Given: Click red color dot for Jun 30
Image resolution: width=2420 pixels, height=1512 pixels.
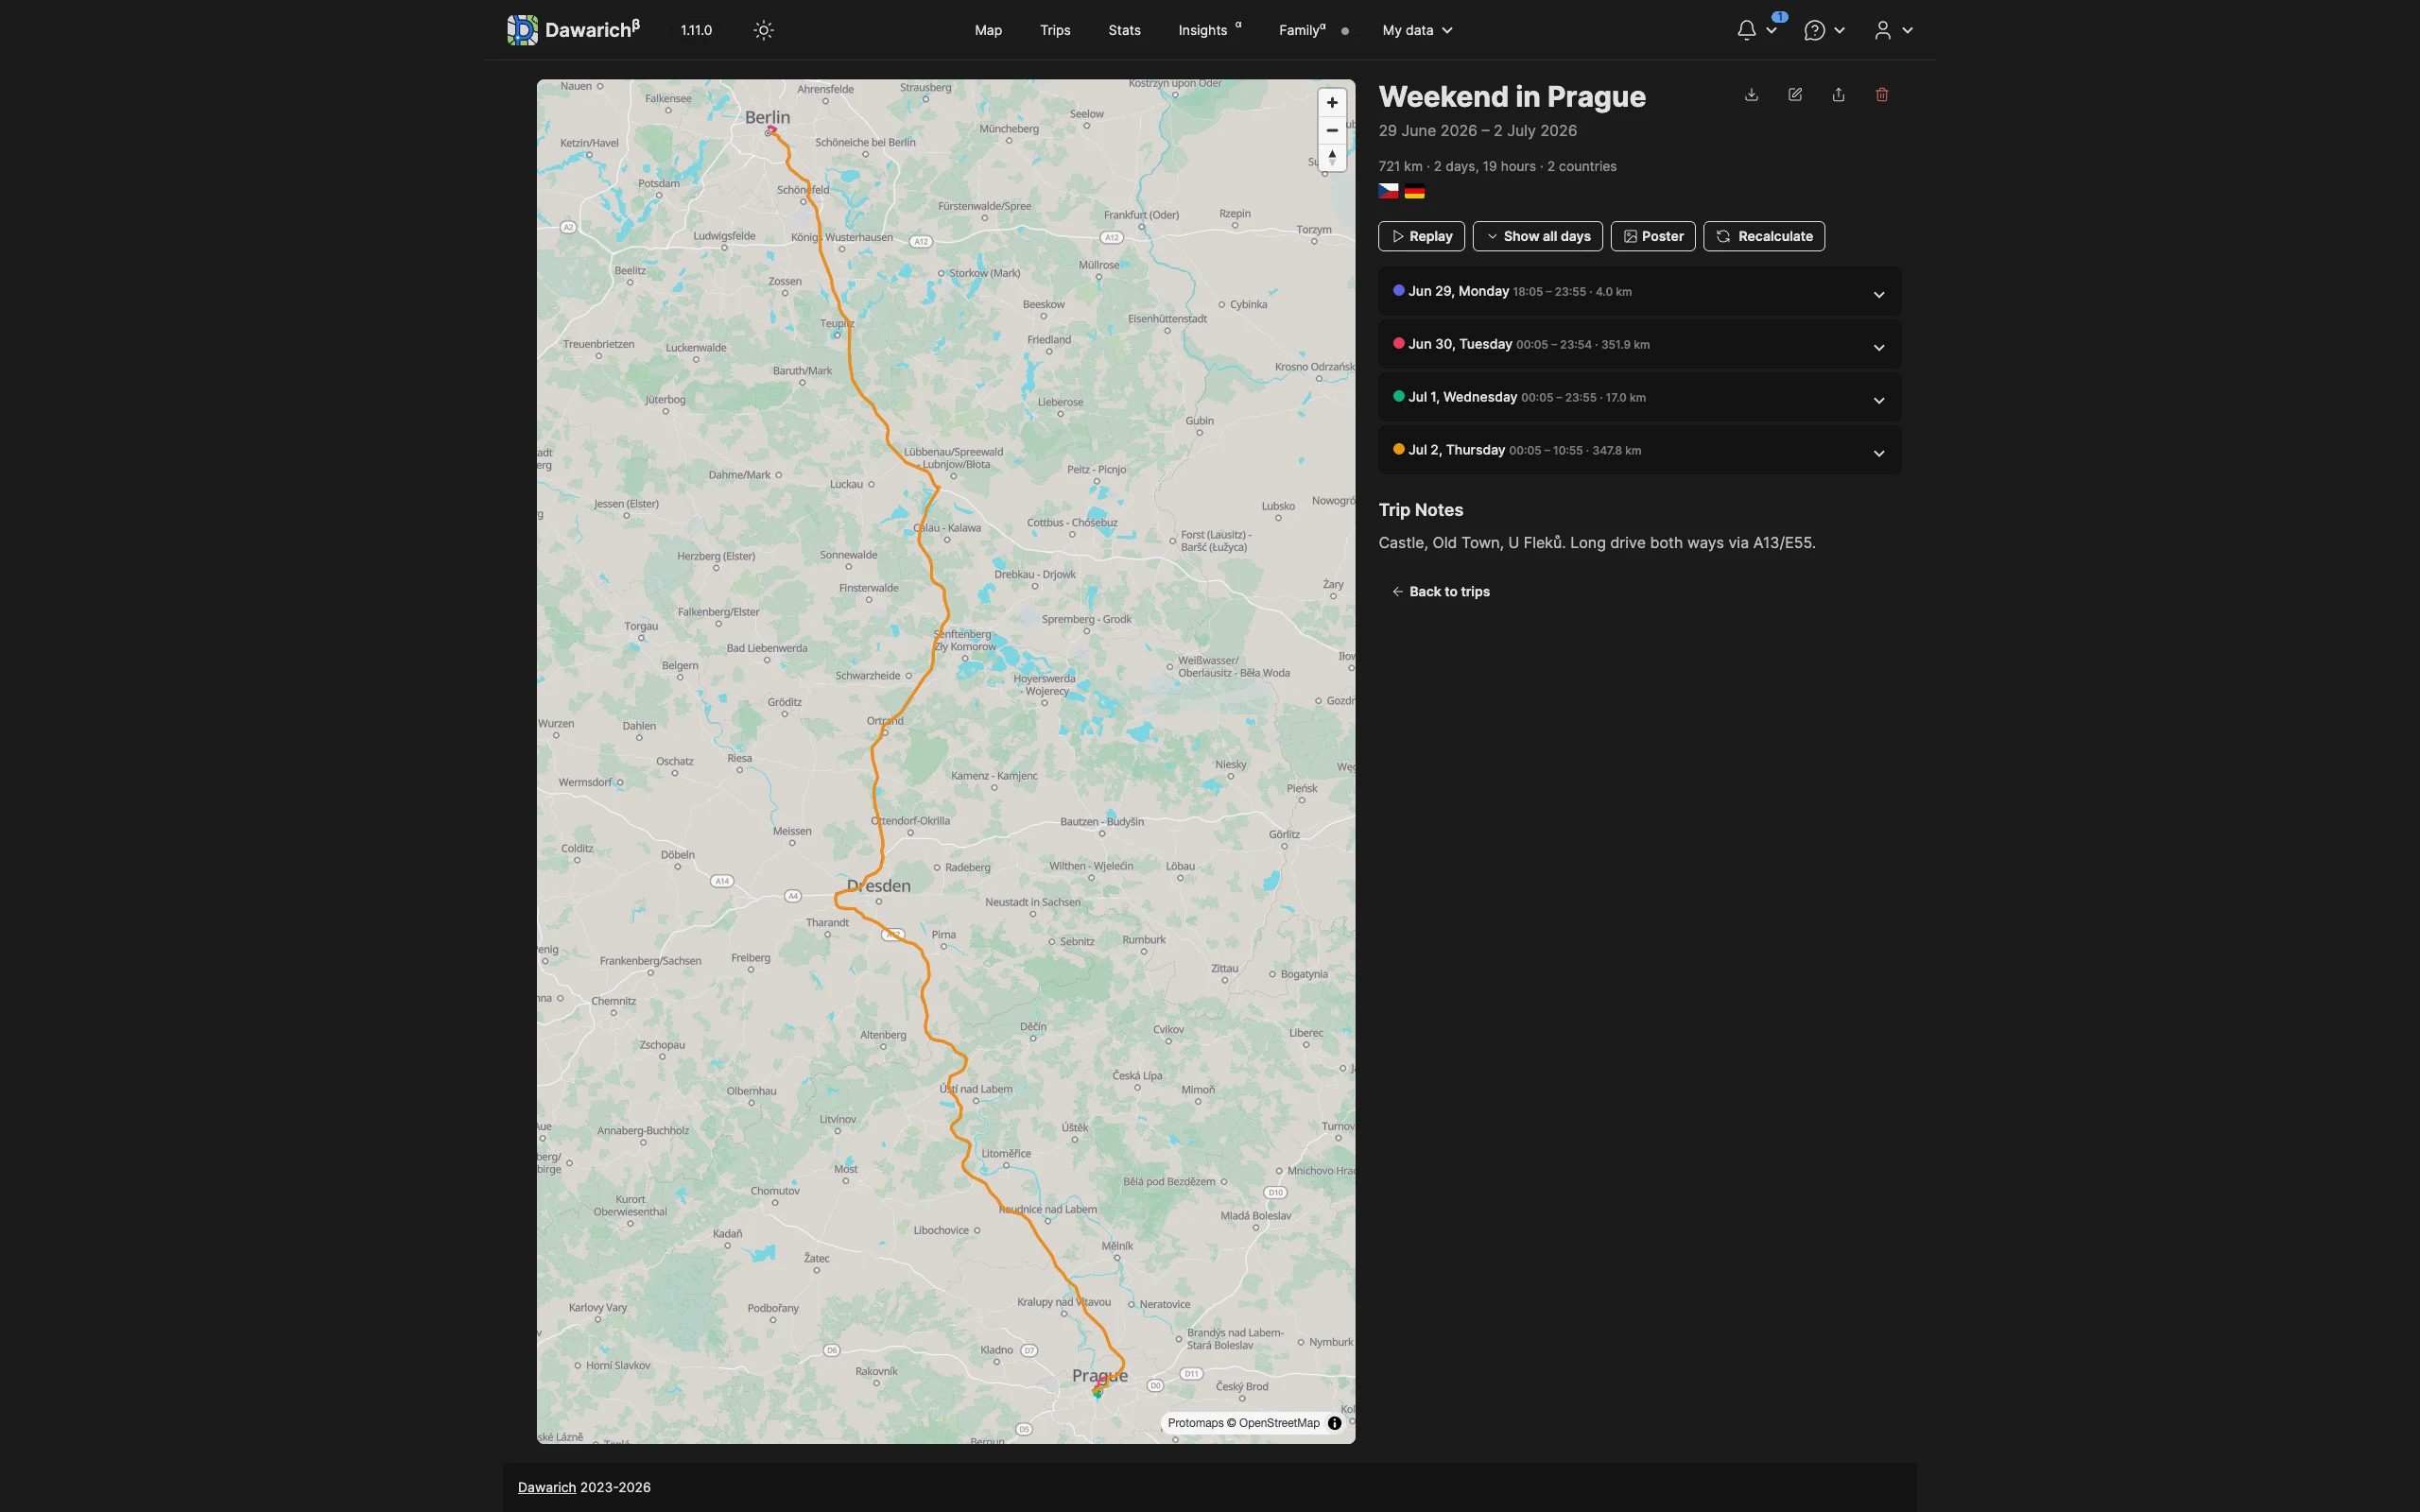Looking at the screenshot, I should (1399, 343).
